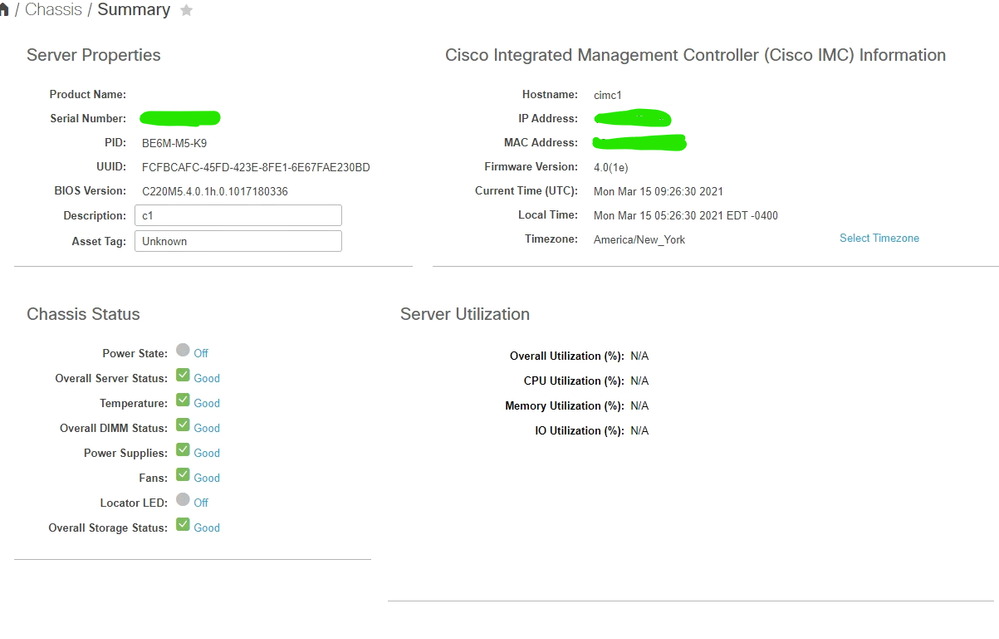Click the Overall DIMM Status green check icon
999x639 pixels.
click(183, 424)
